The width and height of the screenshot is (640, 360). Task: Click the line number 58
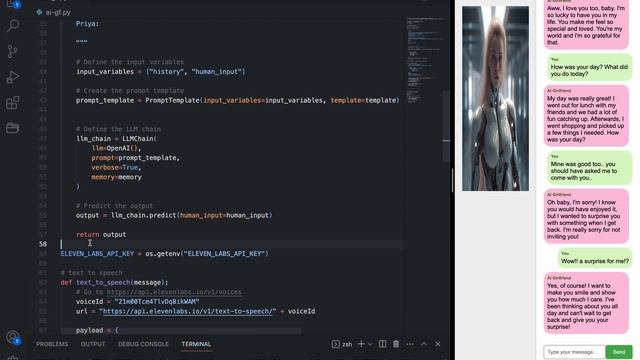click(x=43, y=244)
